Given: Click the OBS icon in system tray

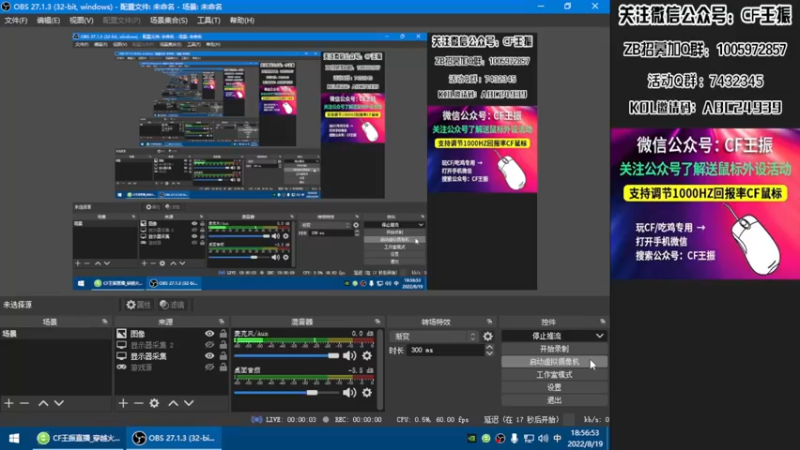Looking at the screenshot, I should click(x=500, y=438).
